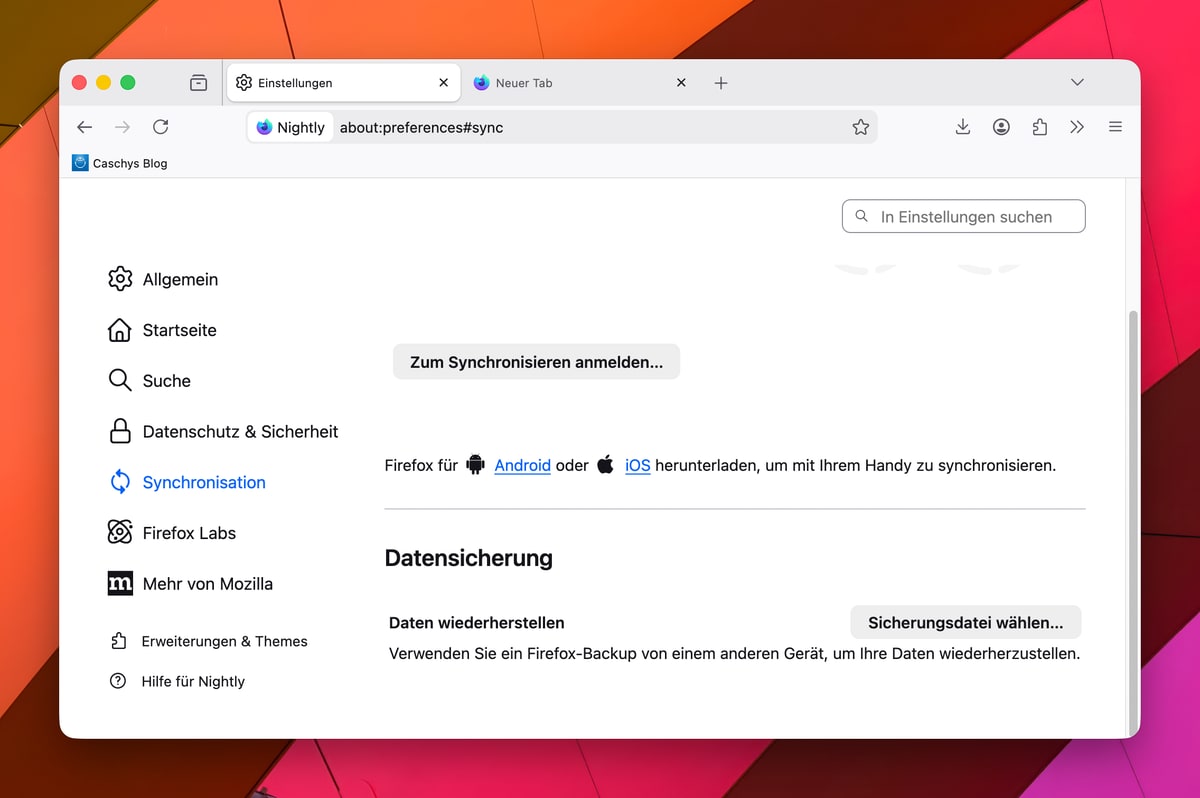Open the Firefox View icon
Viewport: 1200px width, 798px height.
click(x=199, y=83)
